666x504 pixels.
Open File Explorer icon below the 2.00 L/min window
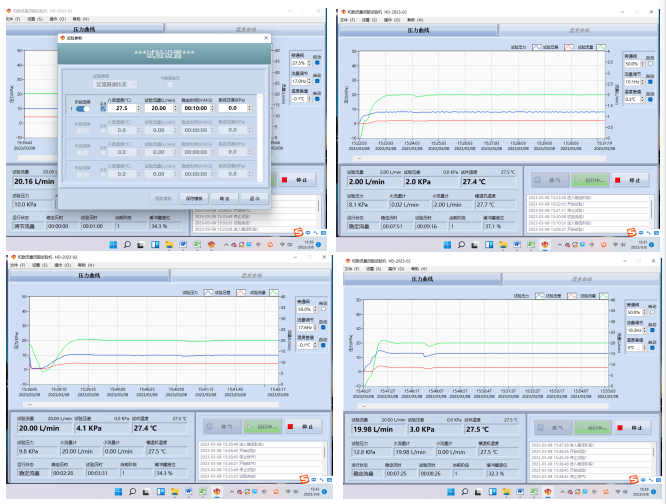[503, 245]
